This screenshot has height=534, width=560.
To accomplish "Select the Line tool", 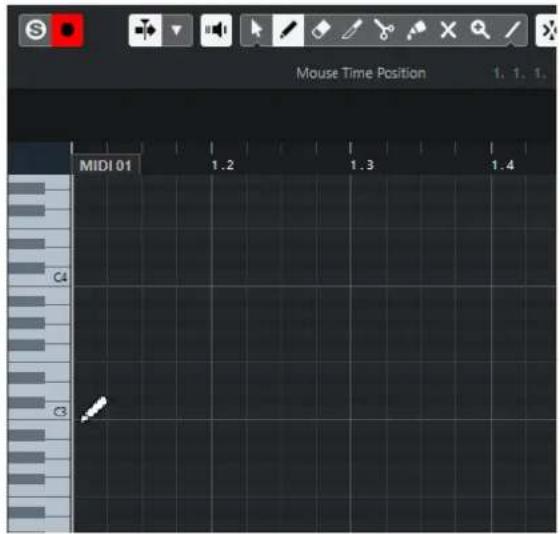I will [512, 30].
